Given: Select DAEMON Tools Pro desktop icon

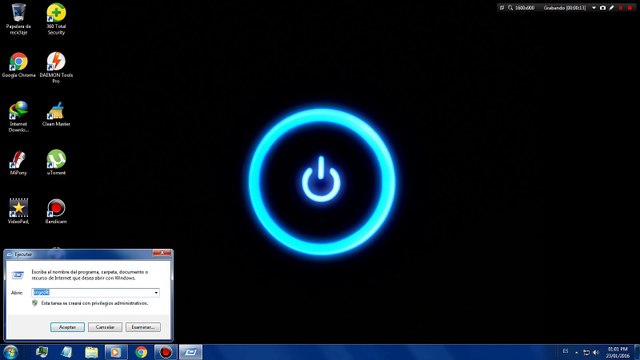Looking at the screenshot, I should coord(56,67).
